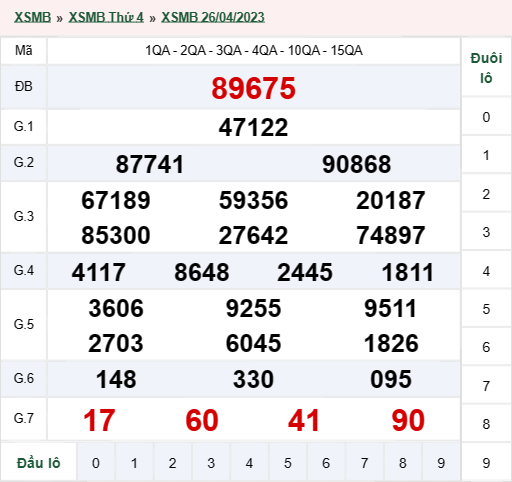Select Đầu lô digit 2

(x=172, y=462)
